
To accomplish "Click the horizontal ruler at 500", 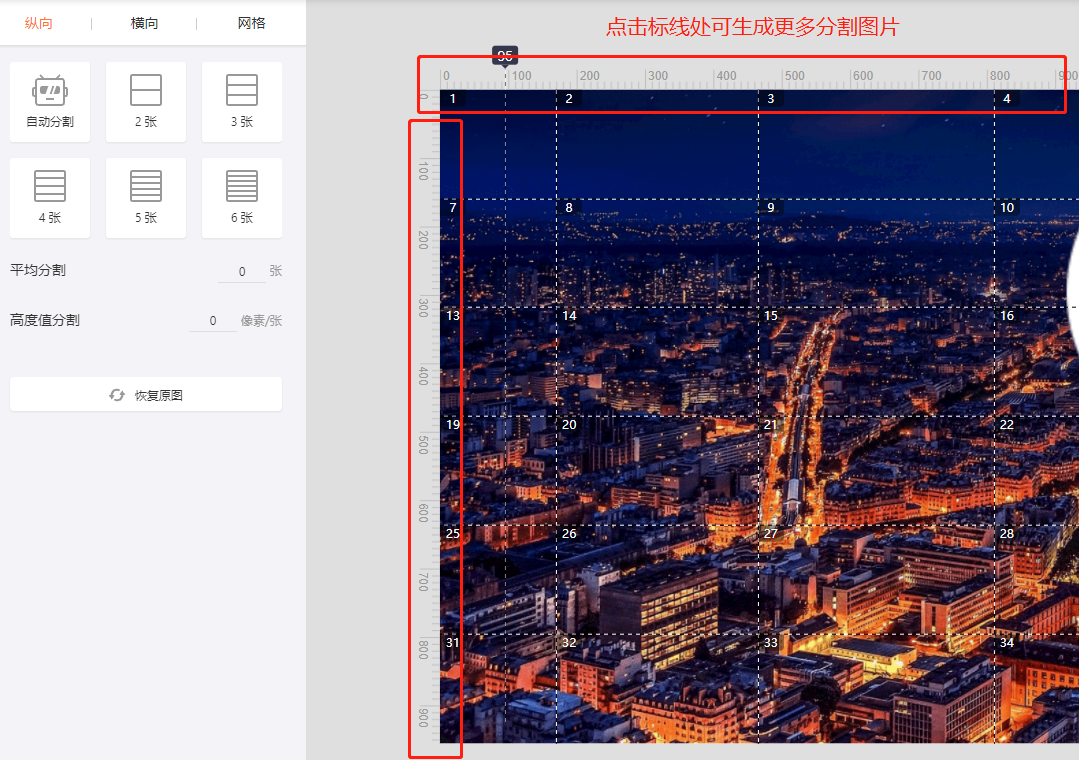I will 794,76.
